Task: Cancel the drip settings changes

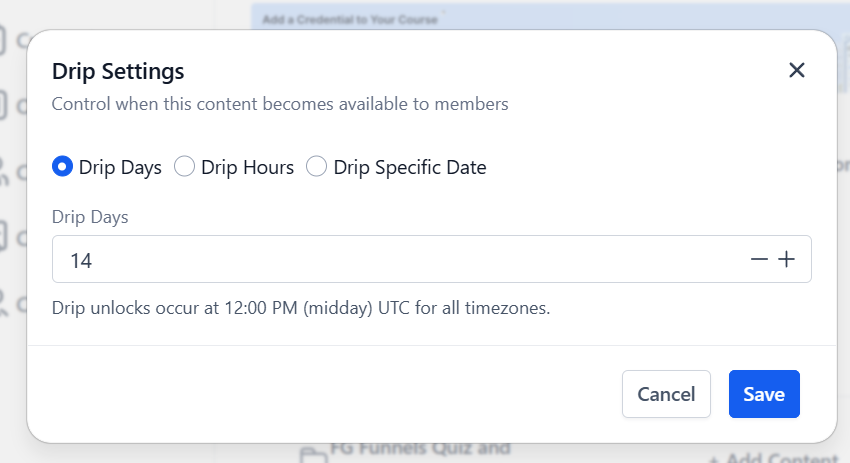Action: [x=666, y=394]
